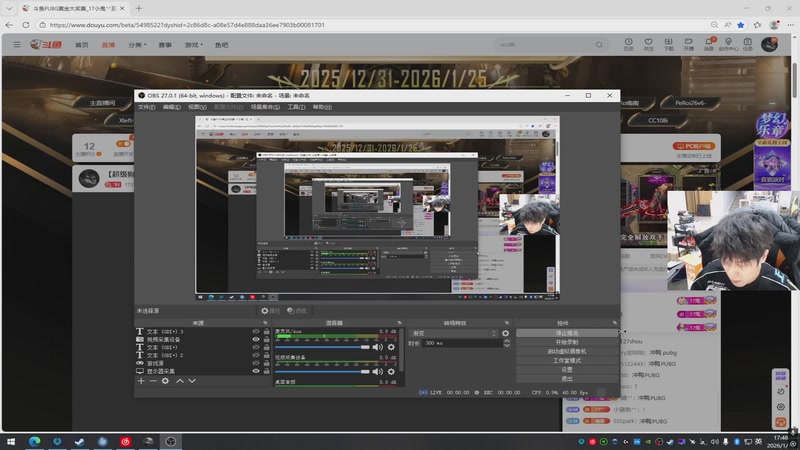Viewport: 800px width, 450px height.
Task: Open OBS 场景集合(S) menu
Action: coord(265,107)
